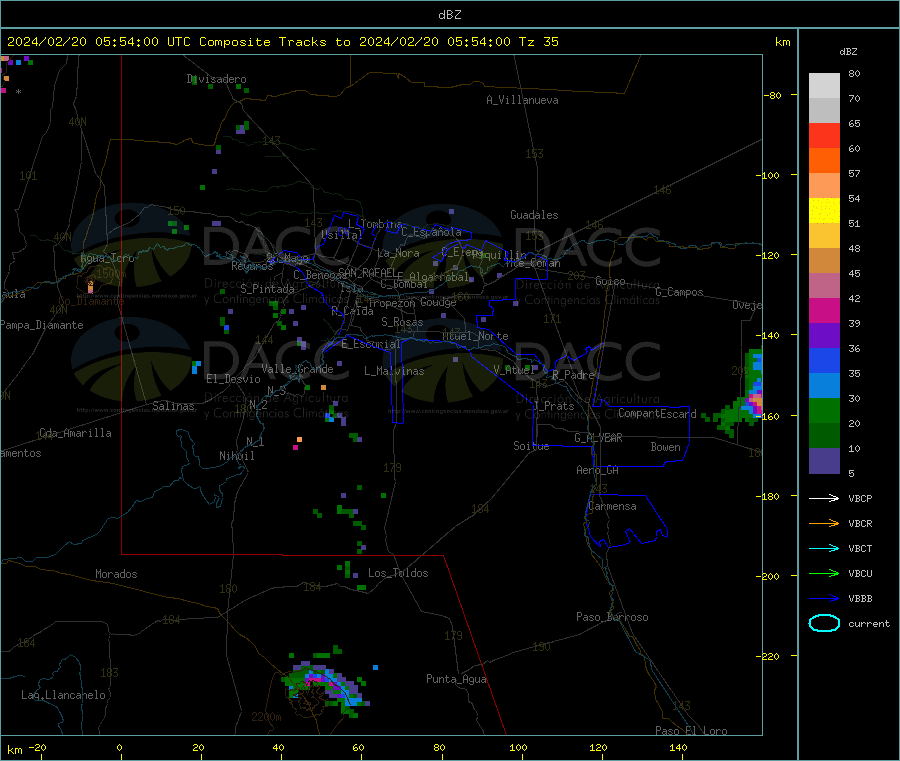
Task: Click the Soitue place label
Action: (x=531, y=446)
